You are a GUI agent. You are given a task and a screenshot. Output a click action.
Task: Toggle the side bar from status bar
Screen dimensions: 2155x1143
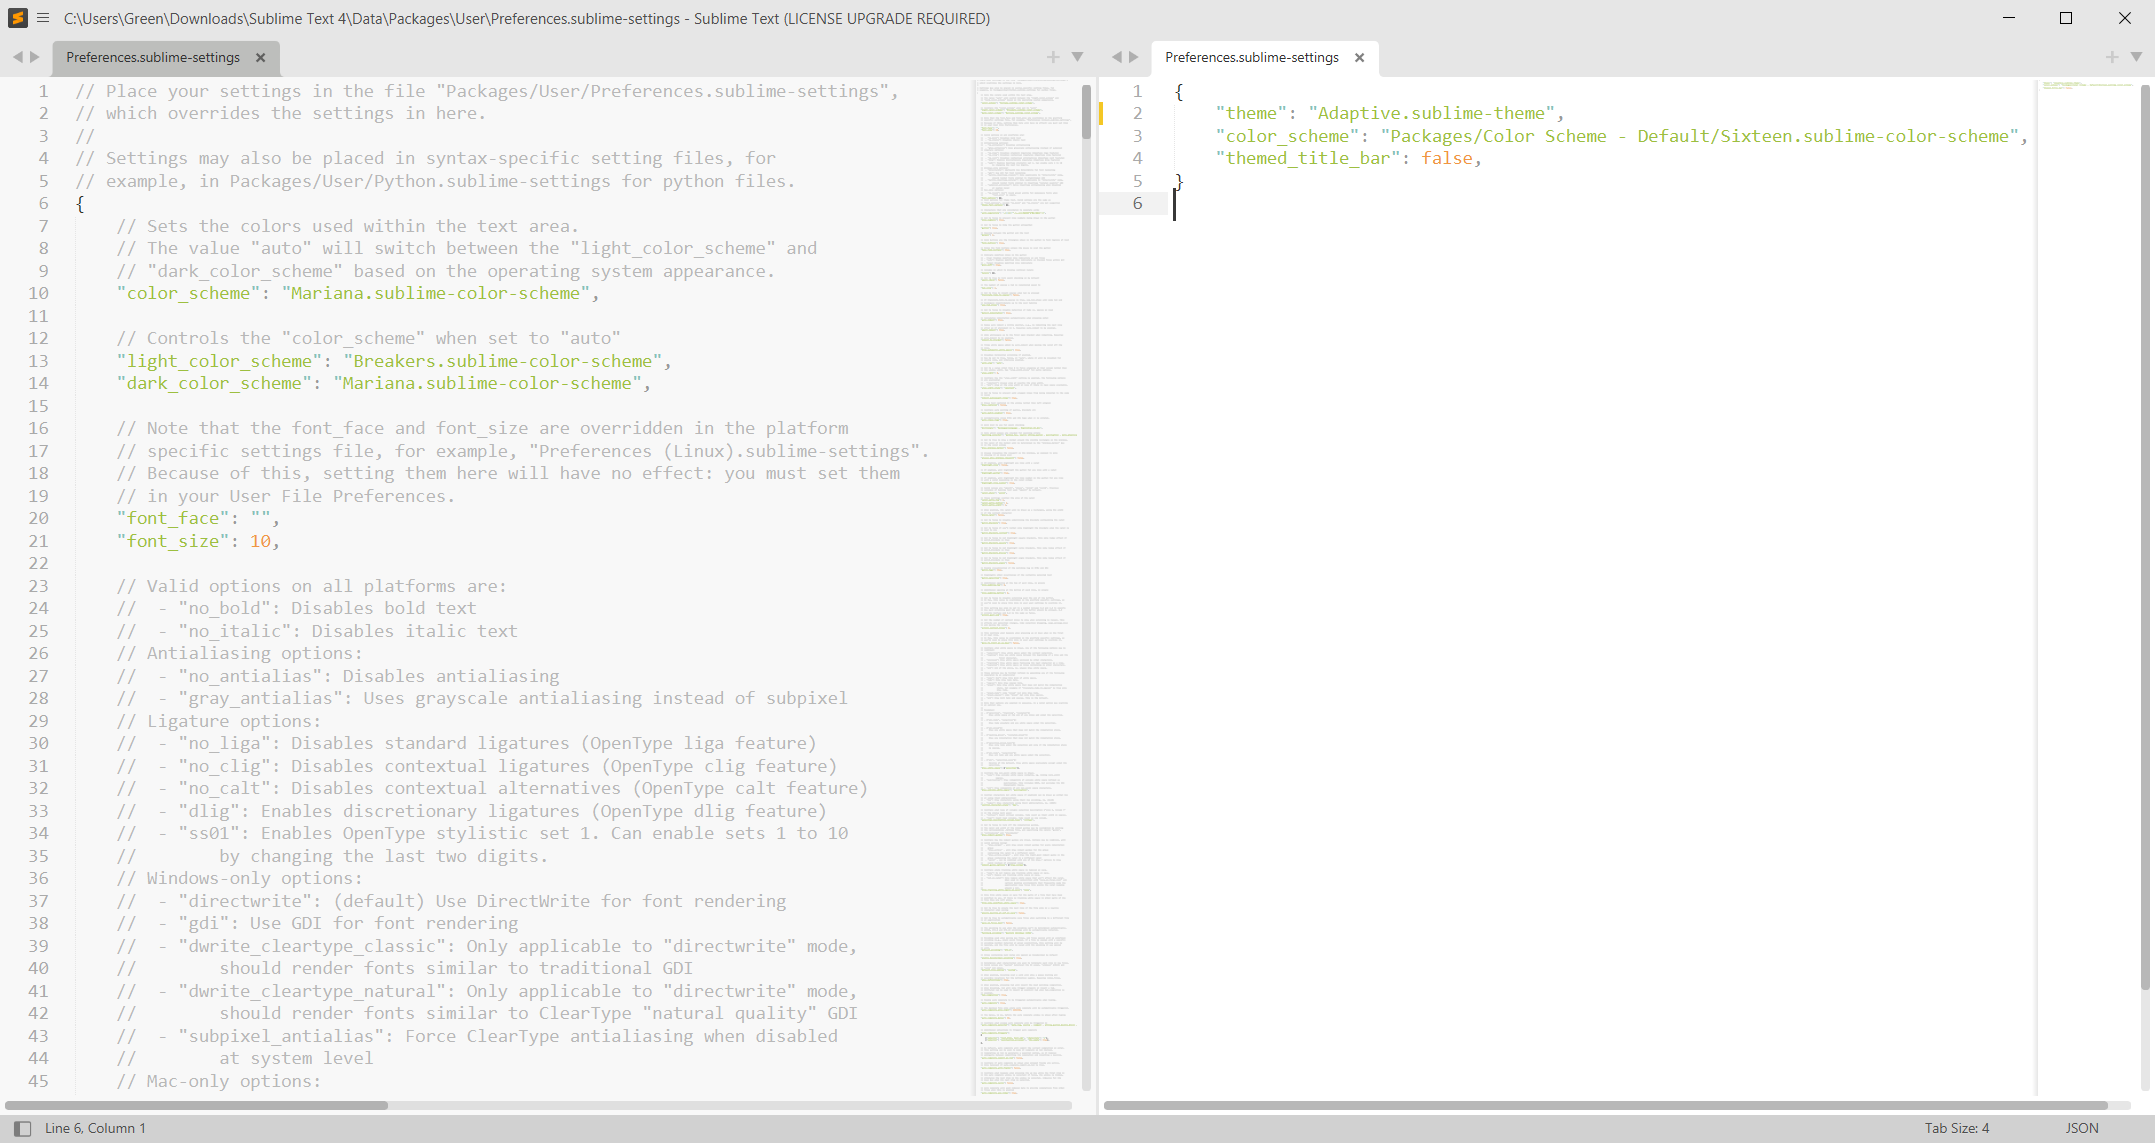(22, 1128)
